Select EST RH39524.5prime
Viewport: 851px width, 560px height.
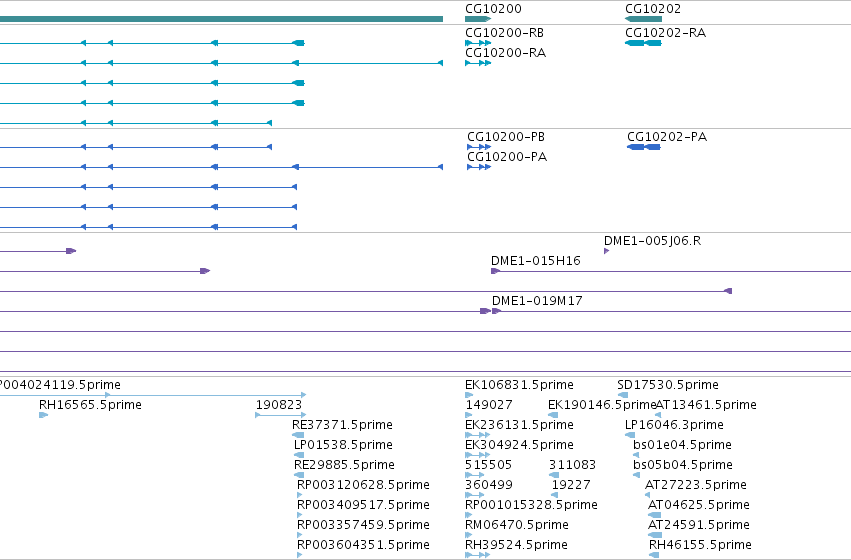click(x=516, y=545)
